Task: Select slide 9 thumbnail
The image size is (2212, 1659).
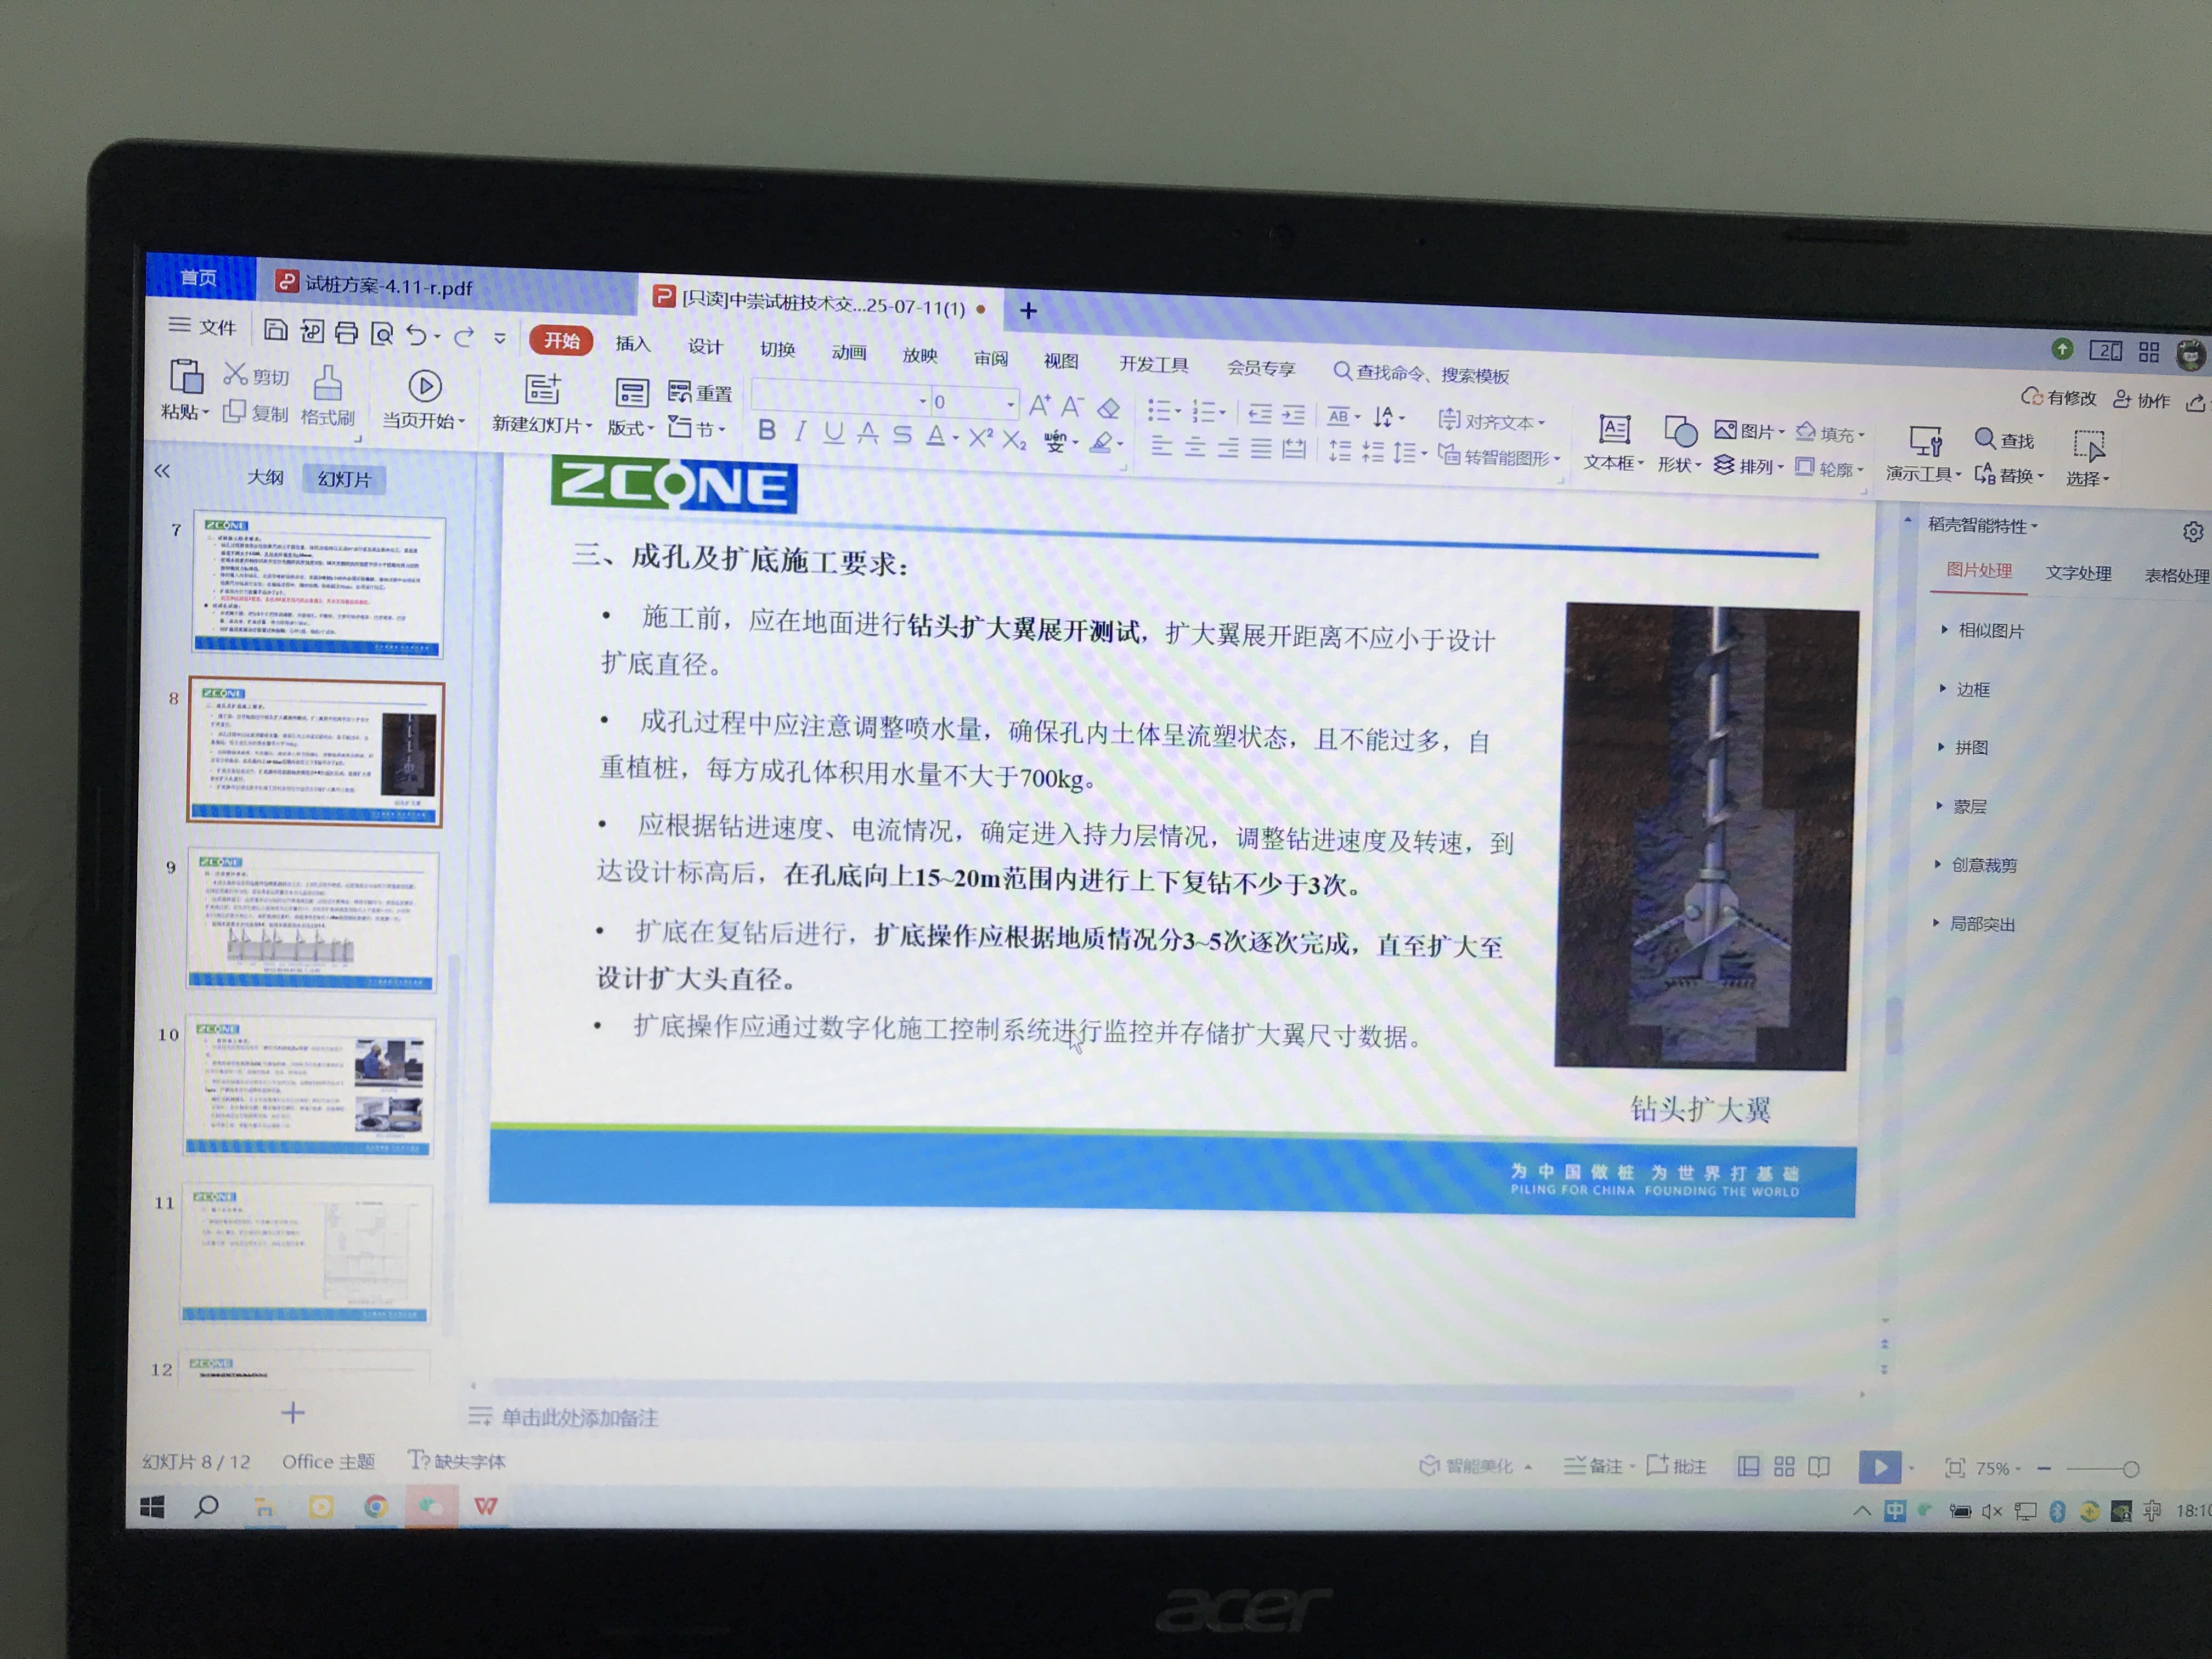Action: pos(313,920)
